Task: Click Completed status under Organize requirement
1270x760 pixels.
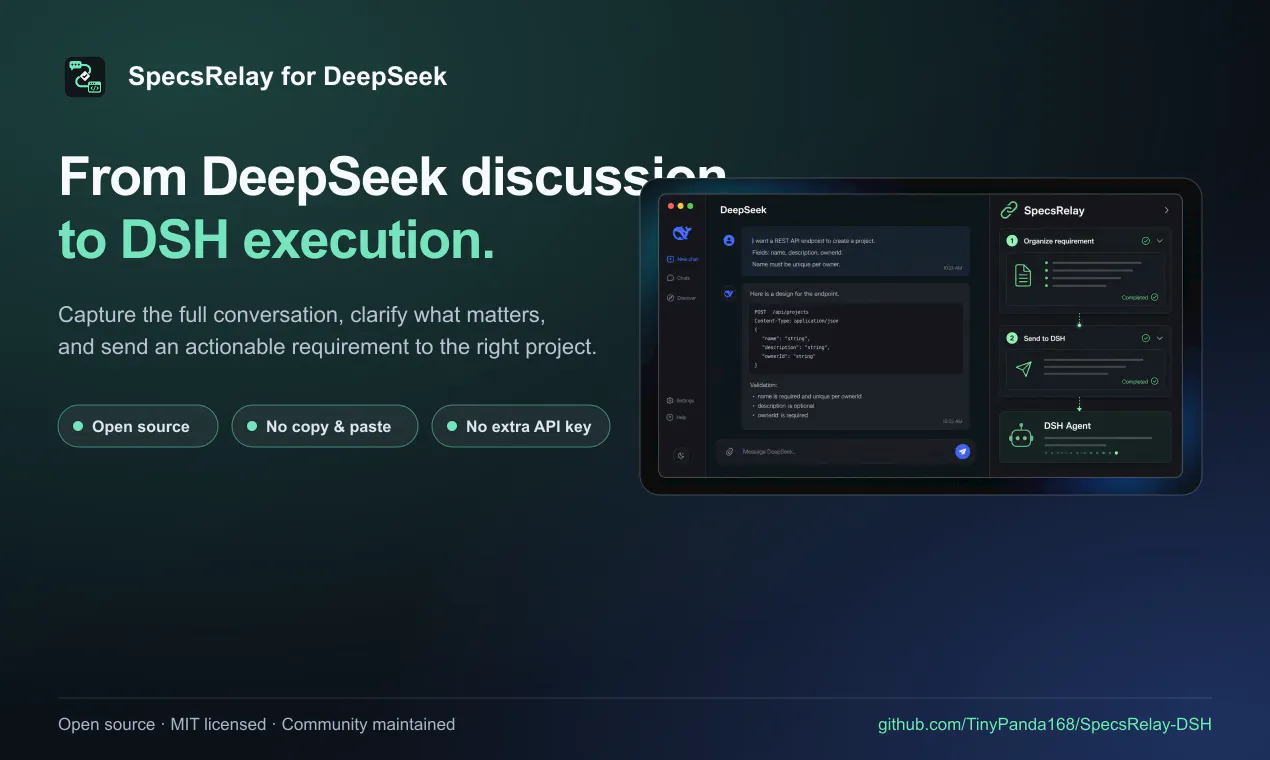Action: [x=1140, y=297]
